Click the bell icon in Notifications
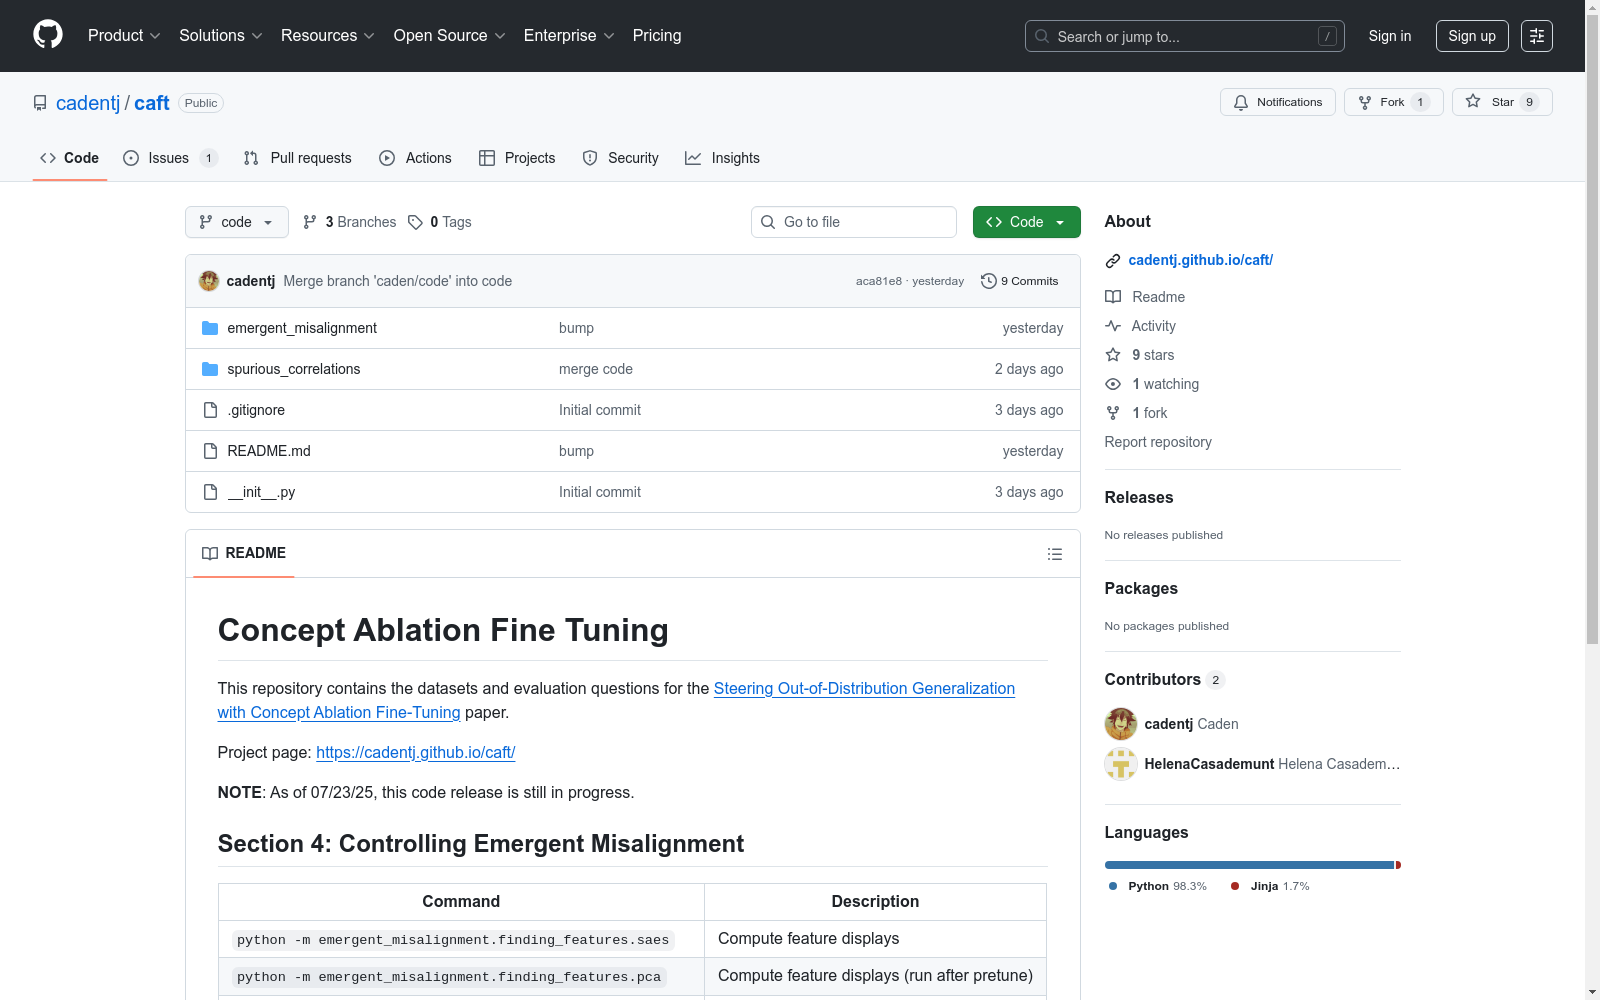The width and height of the screenshot is (1600, 1000). coord(1241,102)
